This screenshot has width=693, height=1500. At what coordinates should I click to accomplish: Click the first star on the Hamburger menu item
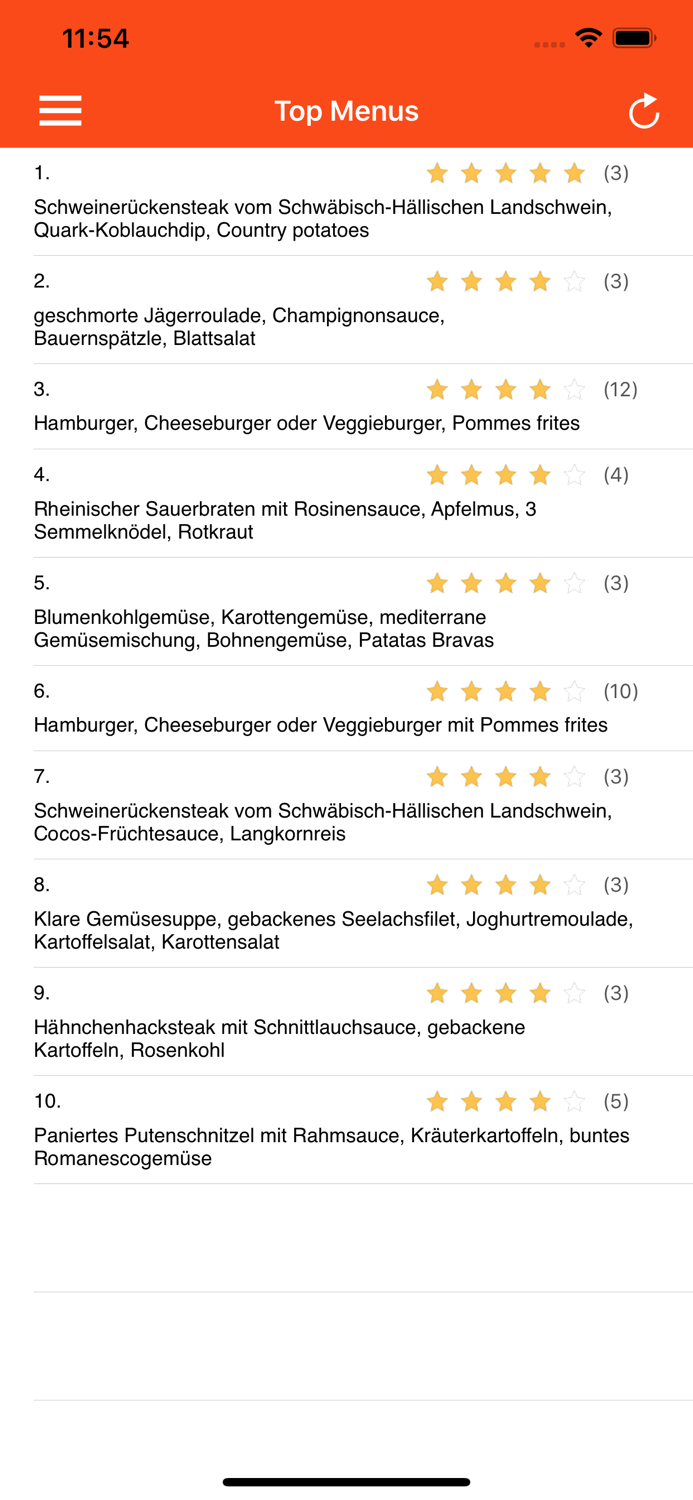[437, 390]
